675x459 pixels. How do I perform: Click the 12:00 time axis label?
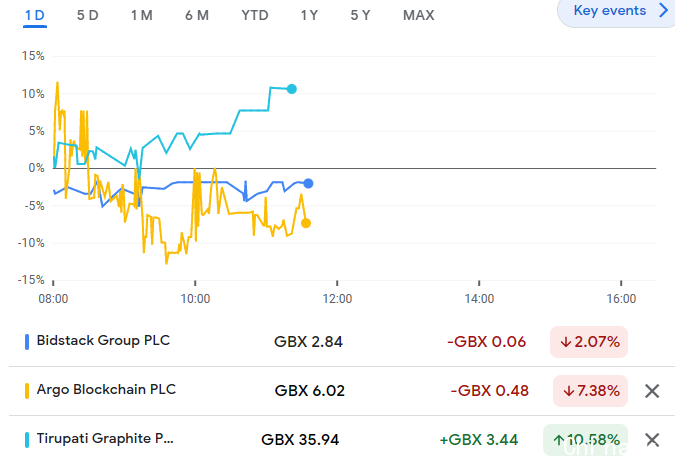pyautogui.click(x=337, y=299)
